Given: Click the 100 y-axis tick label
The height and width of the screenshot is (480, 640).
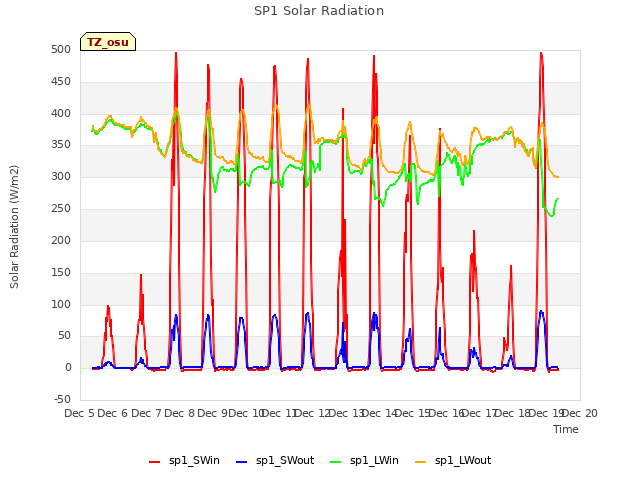Looking at the screenshot, I should click(61, 304).
